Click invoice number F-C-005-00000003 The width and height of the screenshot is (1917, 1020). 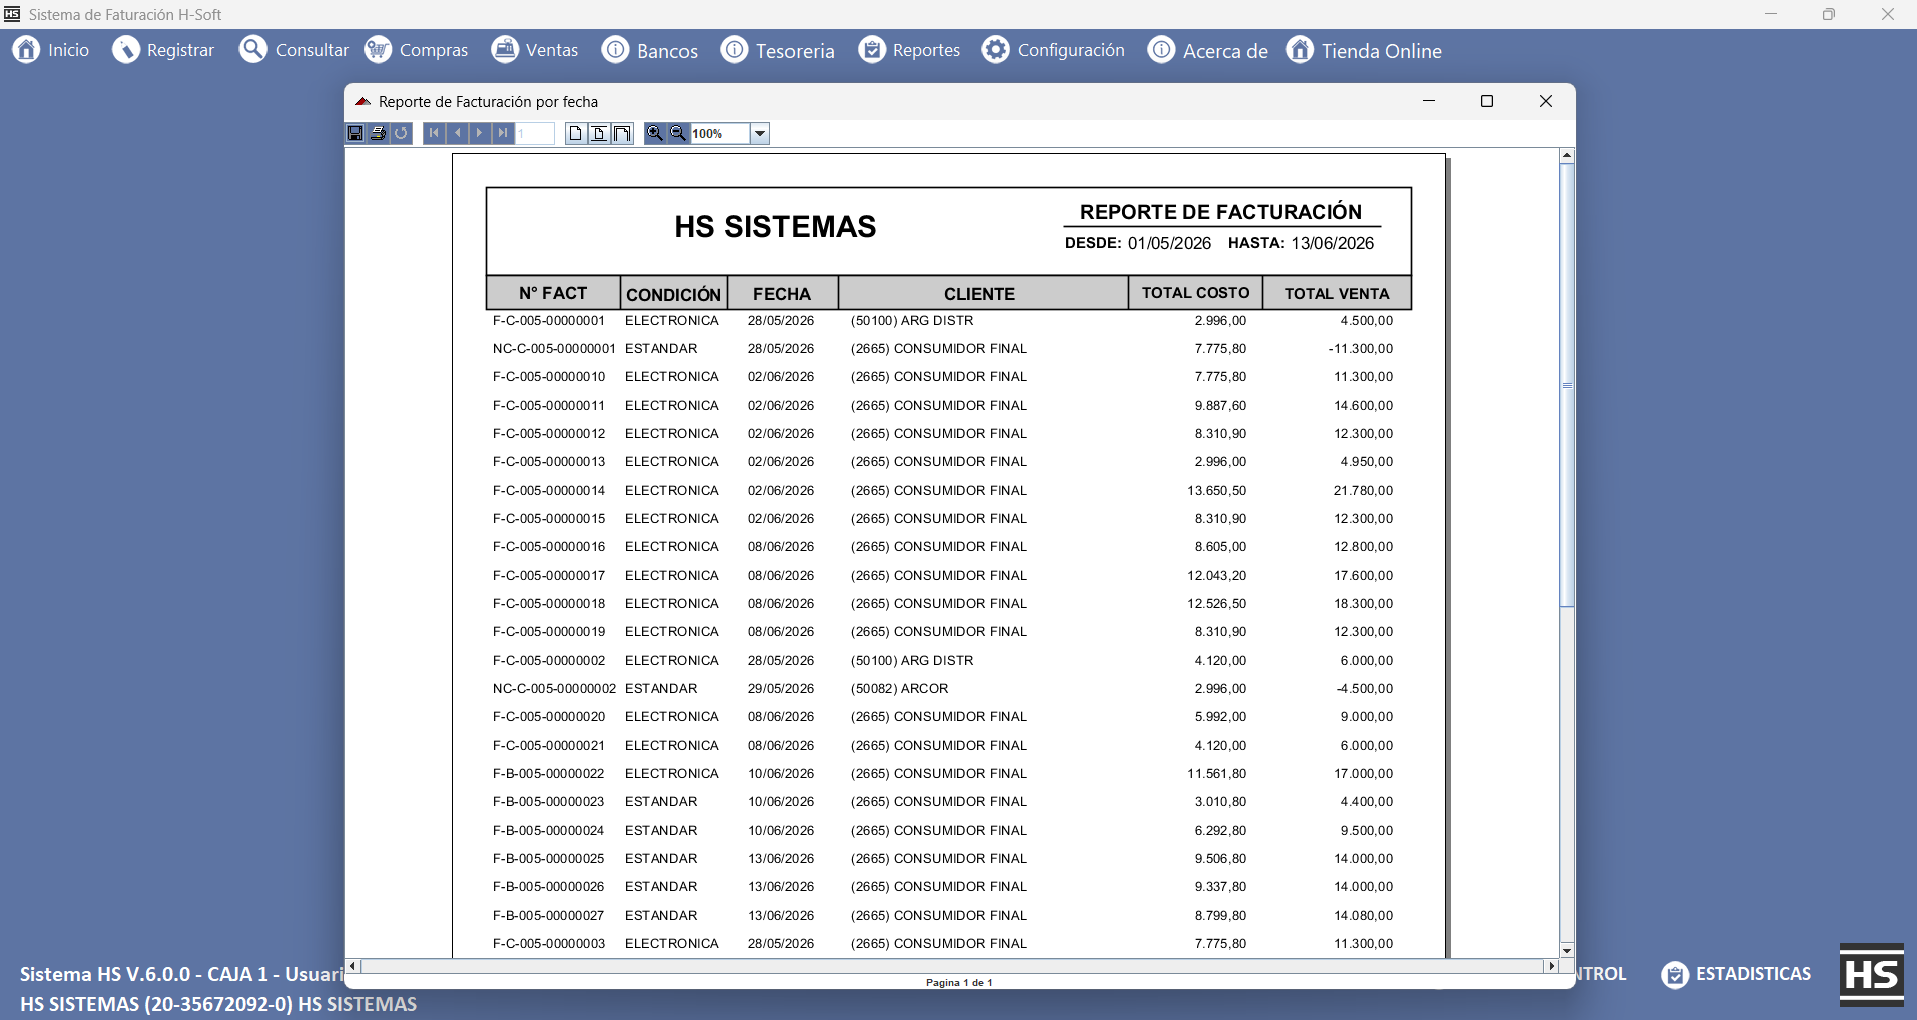pos(549,944)
